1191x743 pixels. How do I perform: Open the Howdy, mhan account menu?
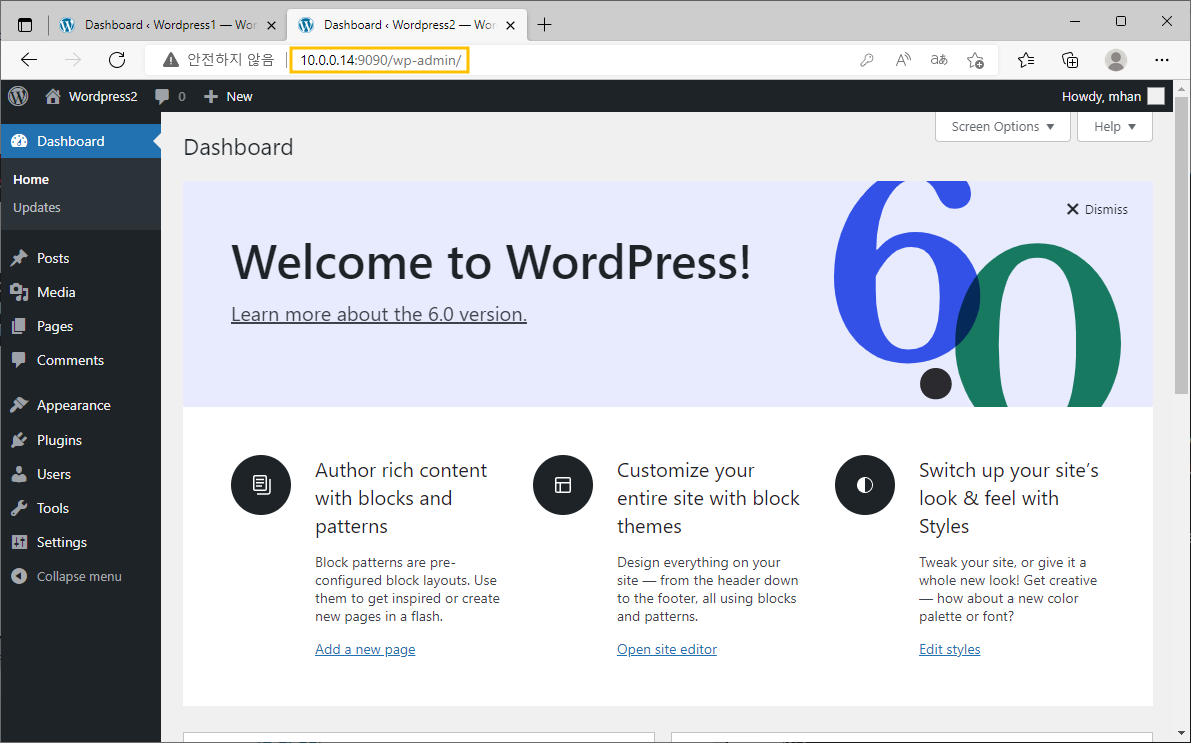[1113, 96]
